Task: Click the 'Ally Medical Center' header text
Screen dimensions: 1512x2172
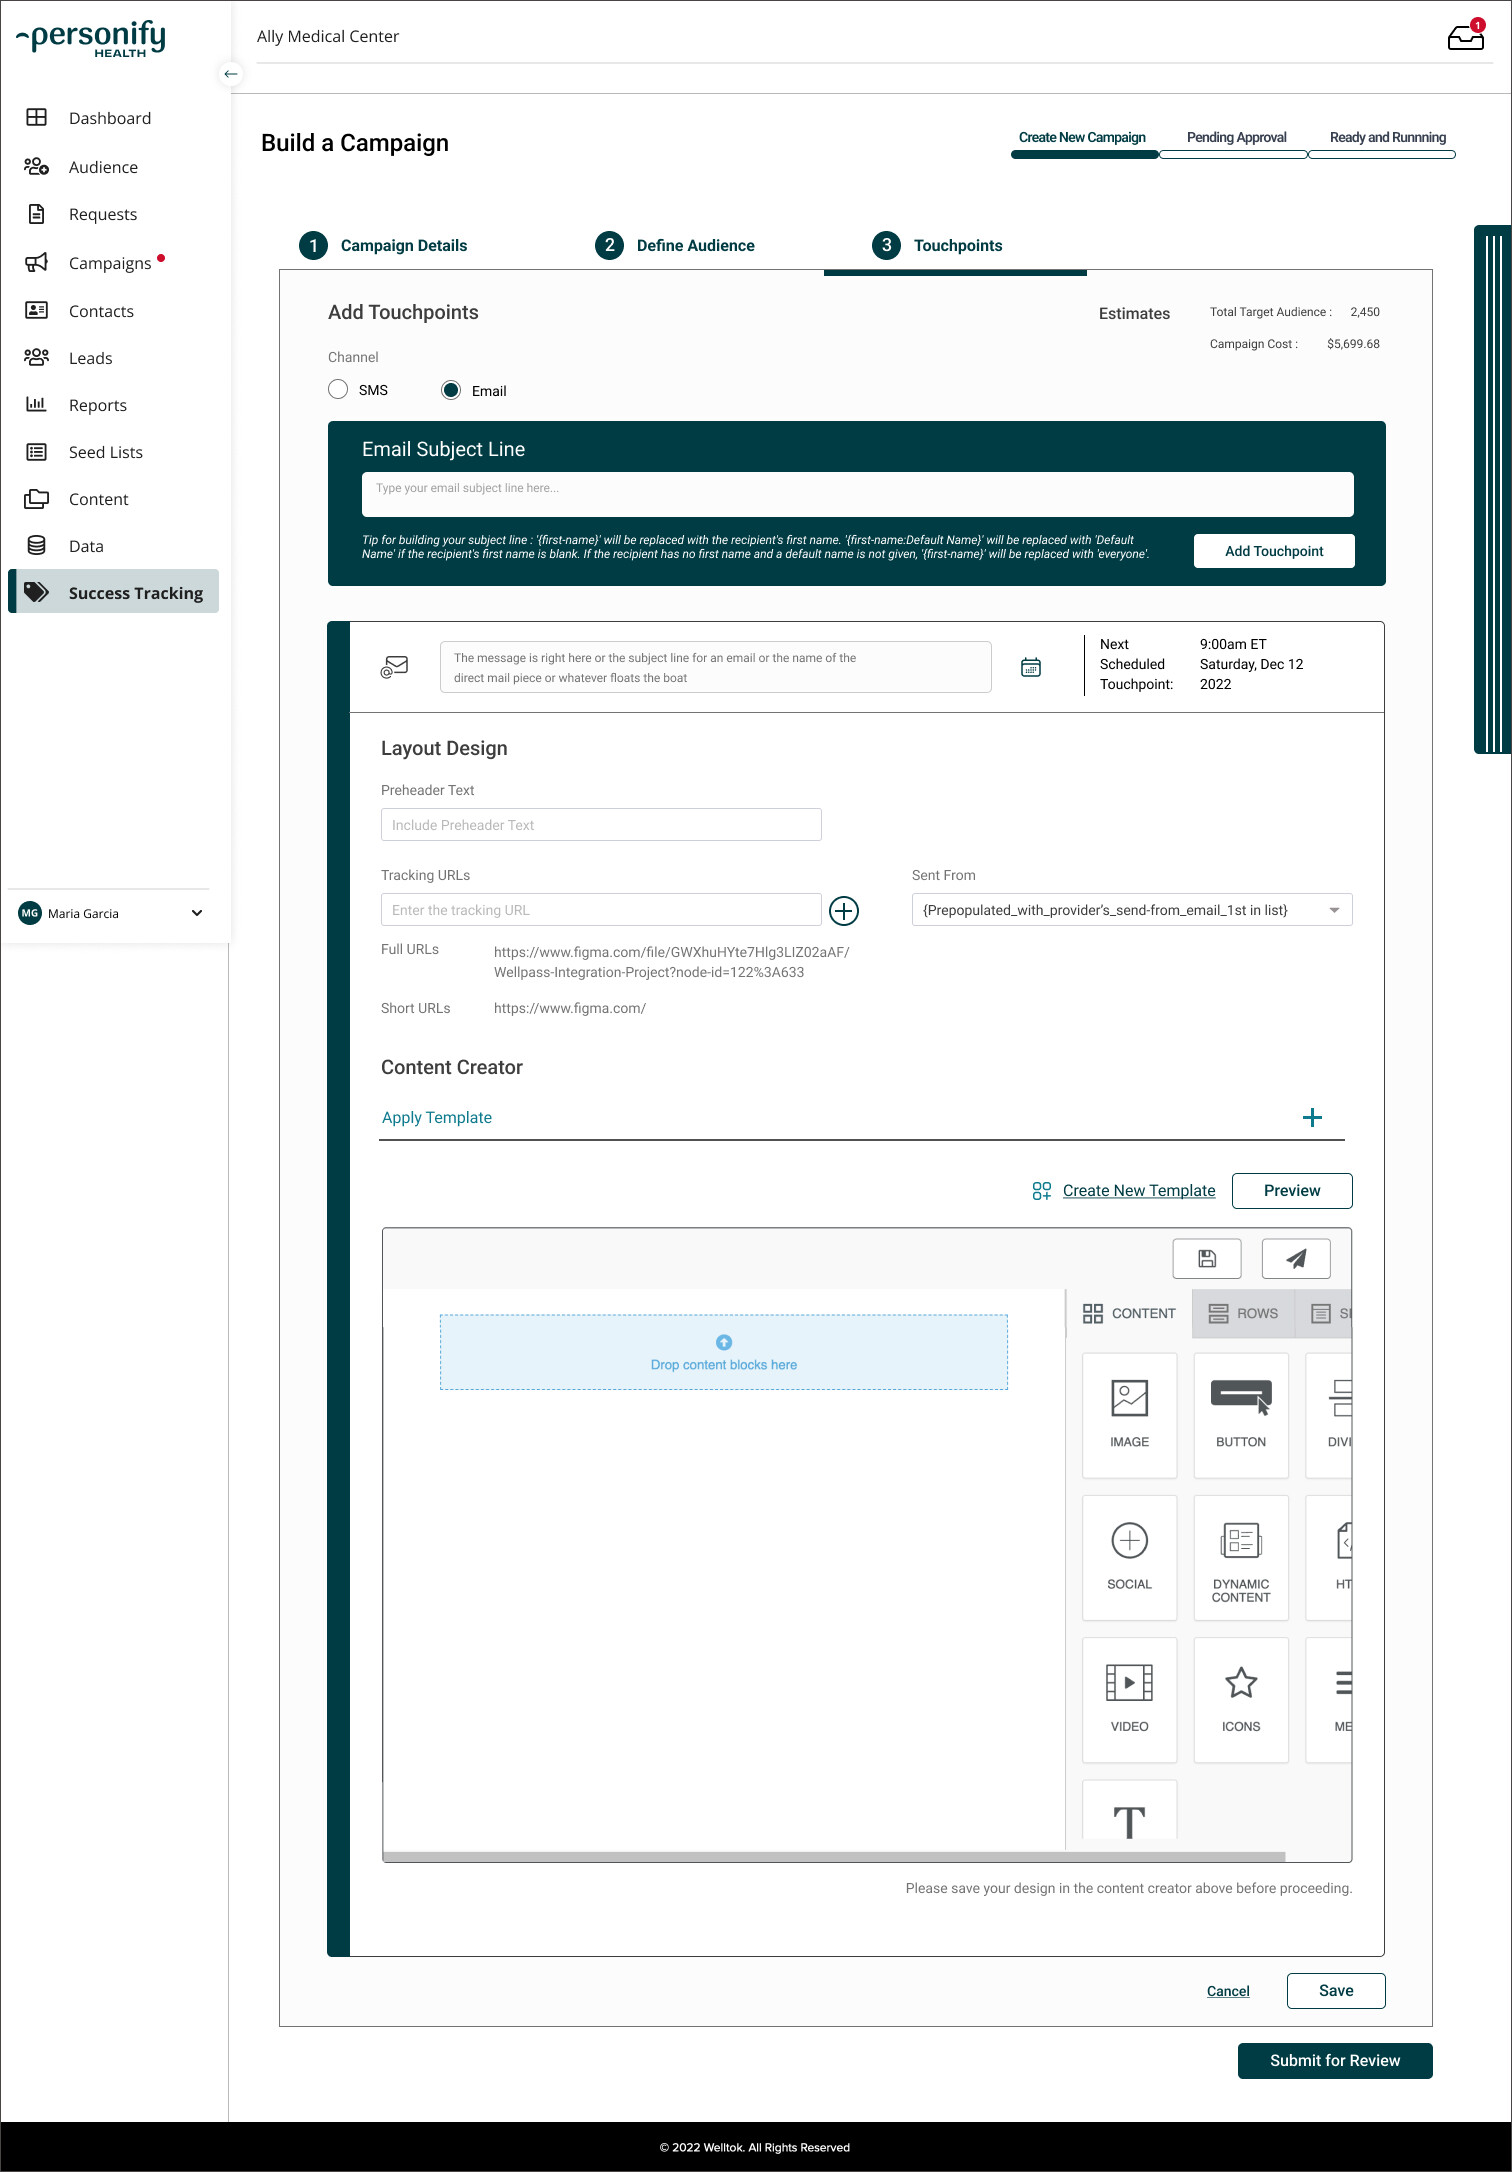Action: 328,36
